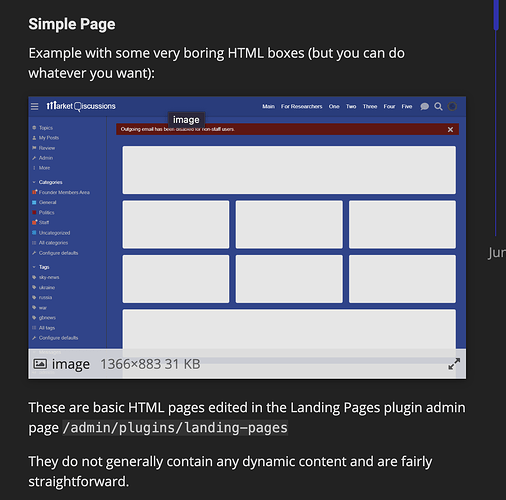Open the For Researchers nav item
506x500 pixels.
coord(301,106)
